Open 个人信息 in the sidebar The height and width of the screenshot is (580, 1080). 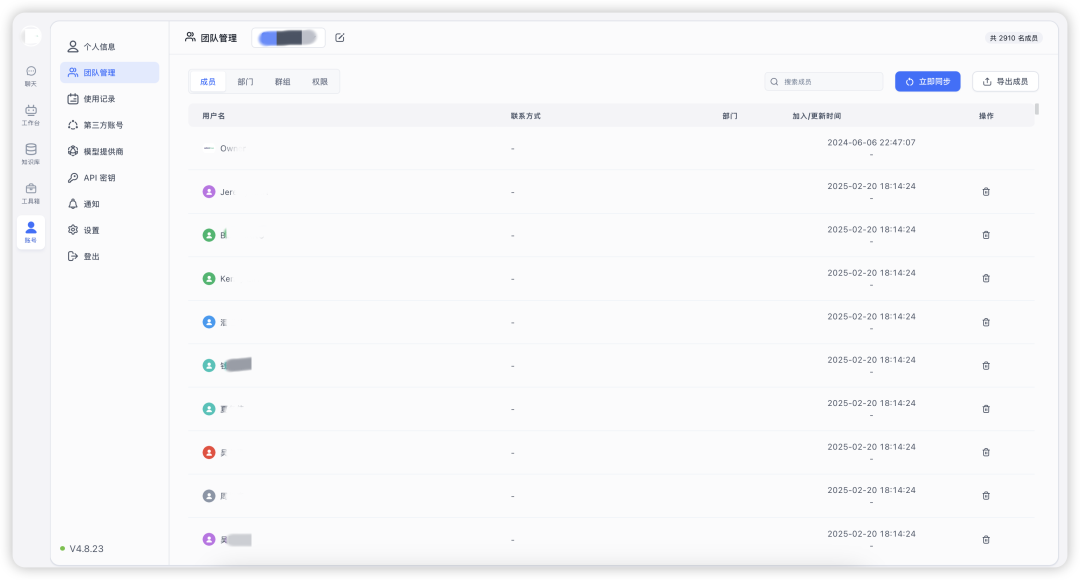109,47
